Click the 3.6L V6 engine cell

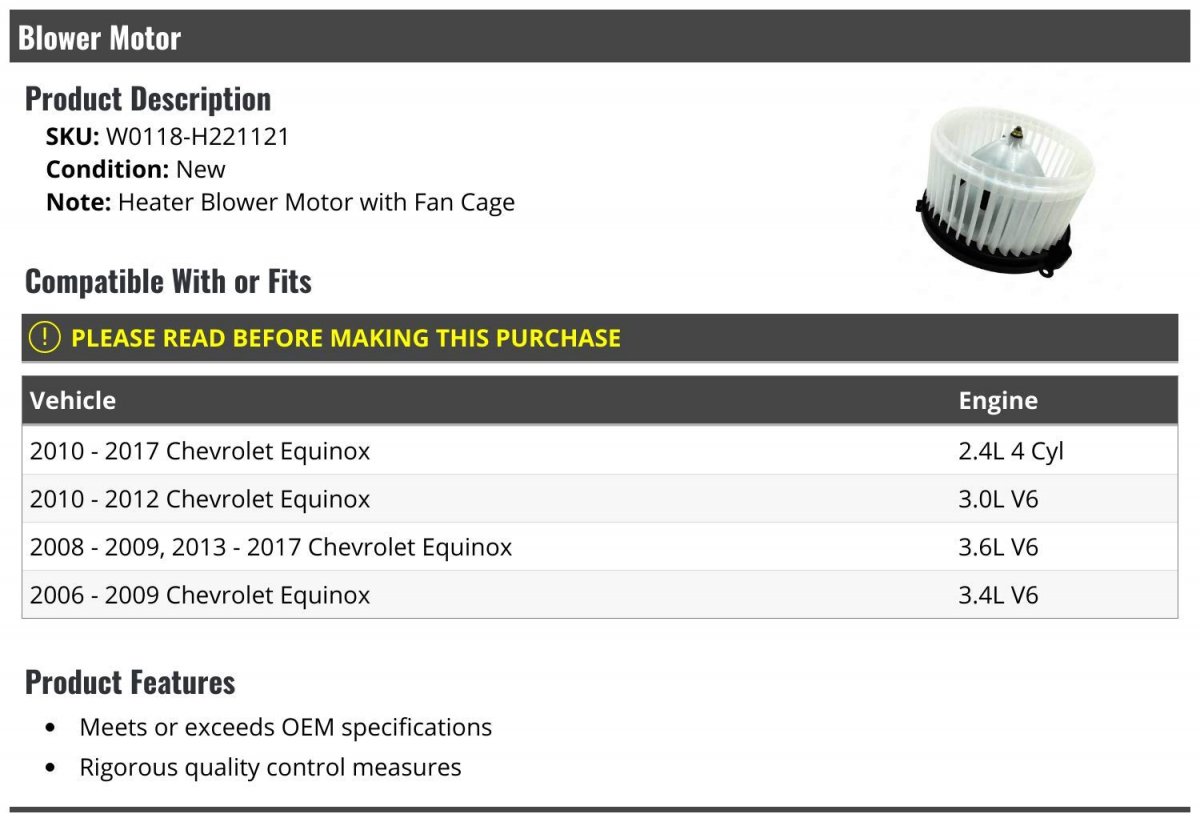(x=998, y=547)
